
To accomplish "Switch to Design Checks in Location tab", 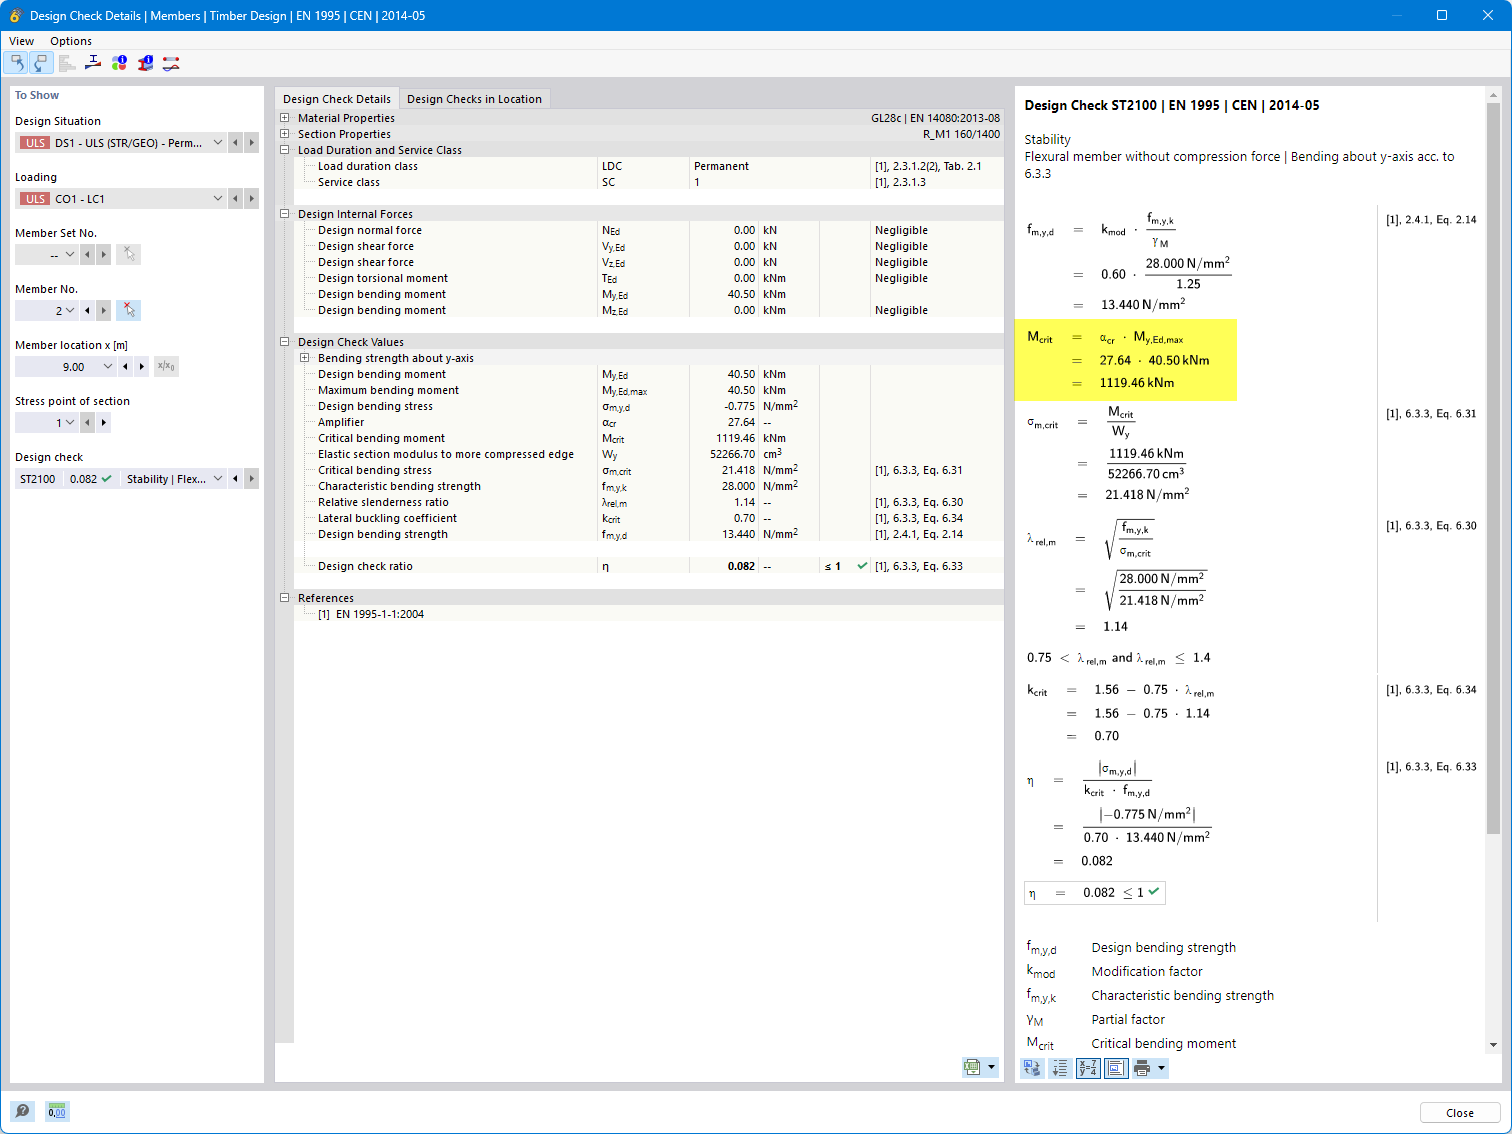I will pyautogui.click(x=474, y=99).
